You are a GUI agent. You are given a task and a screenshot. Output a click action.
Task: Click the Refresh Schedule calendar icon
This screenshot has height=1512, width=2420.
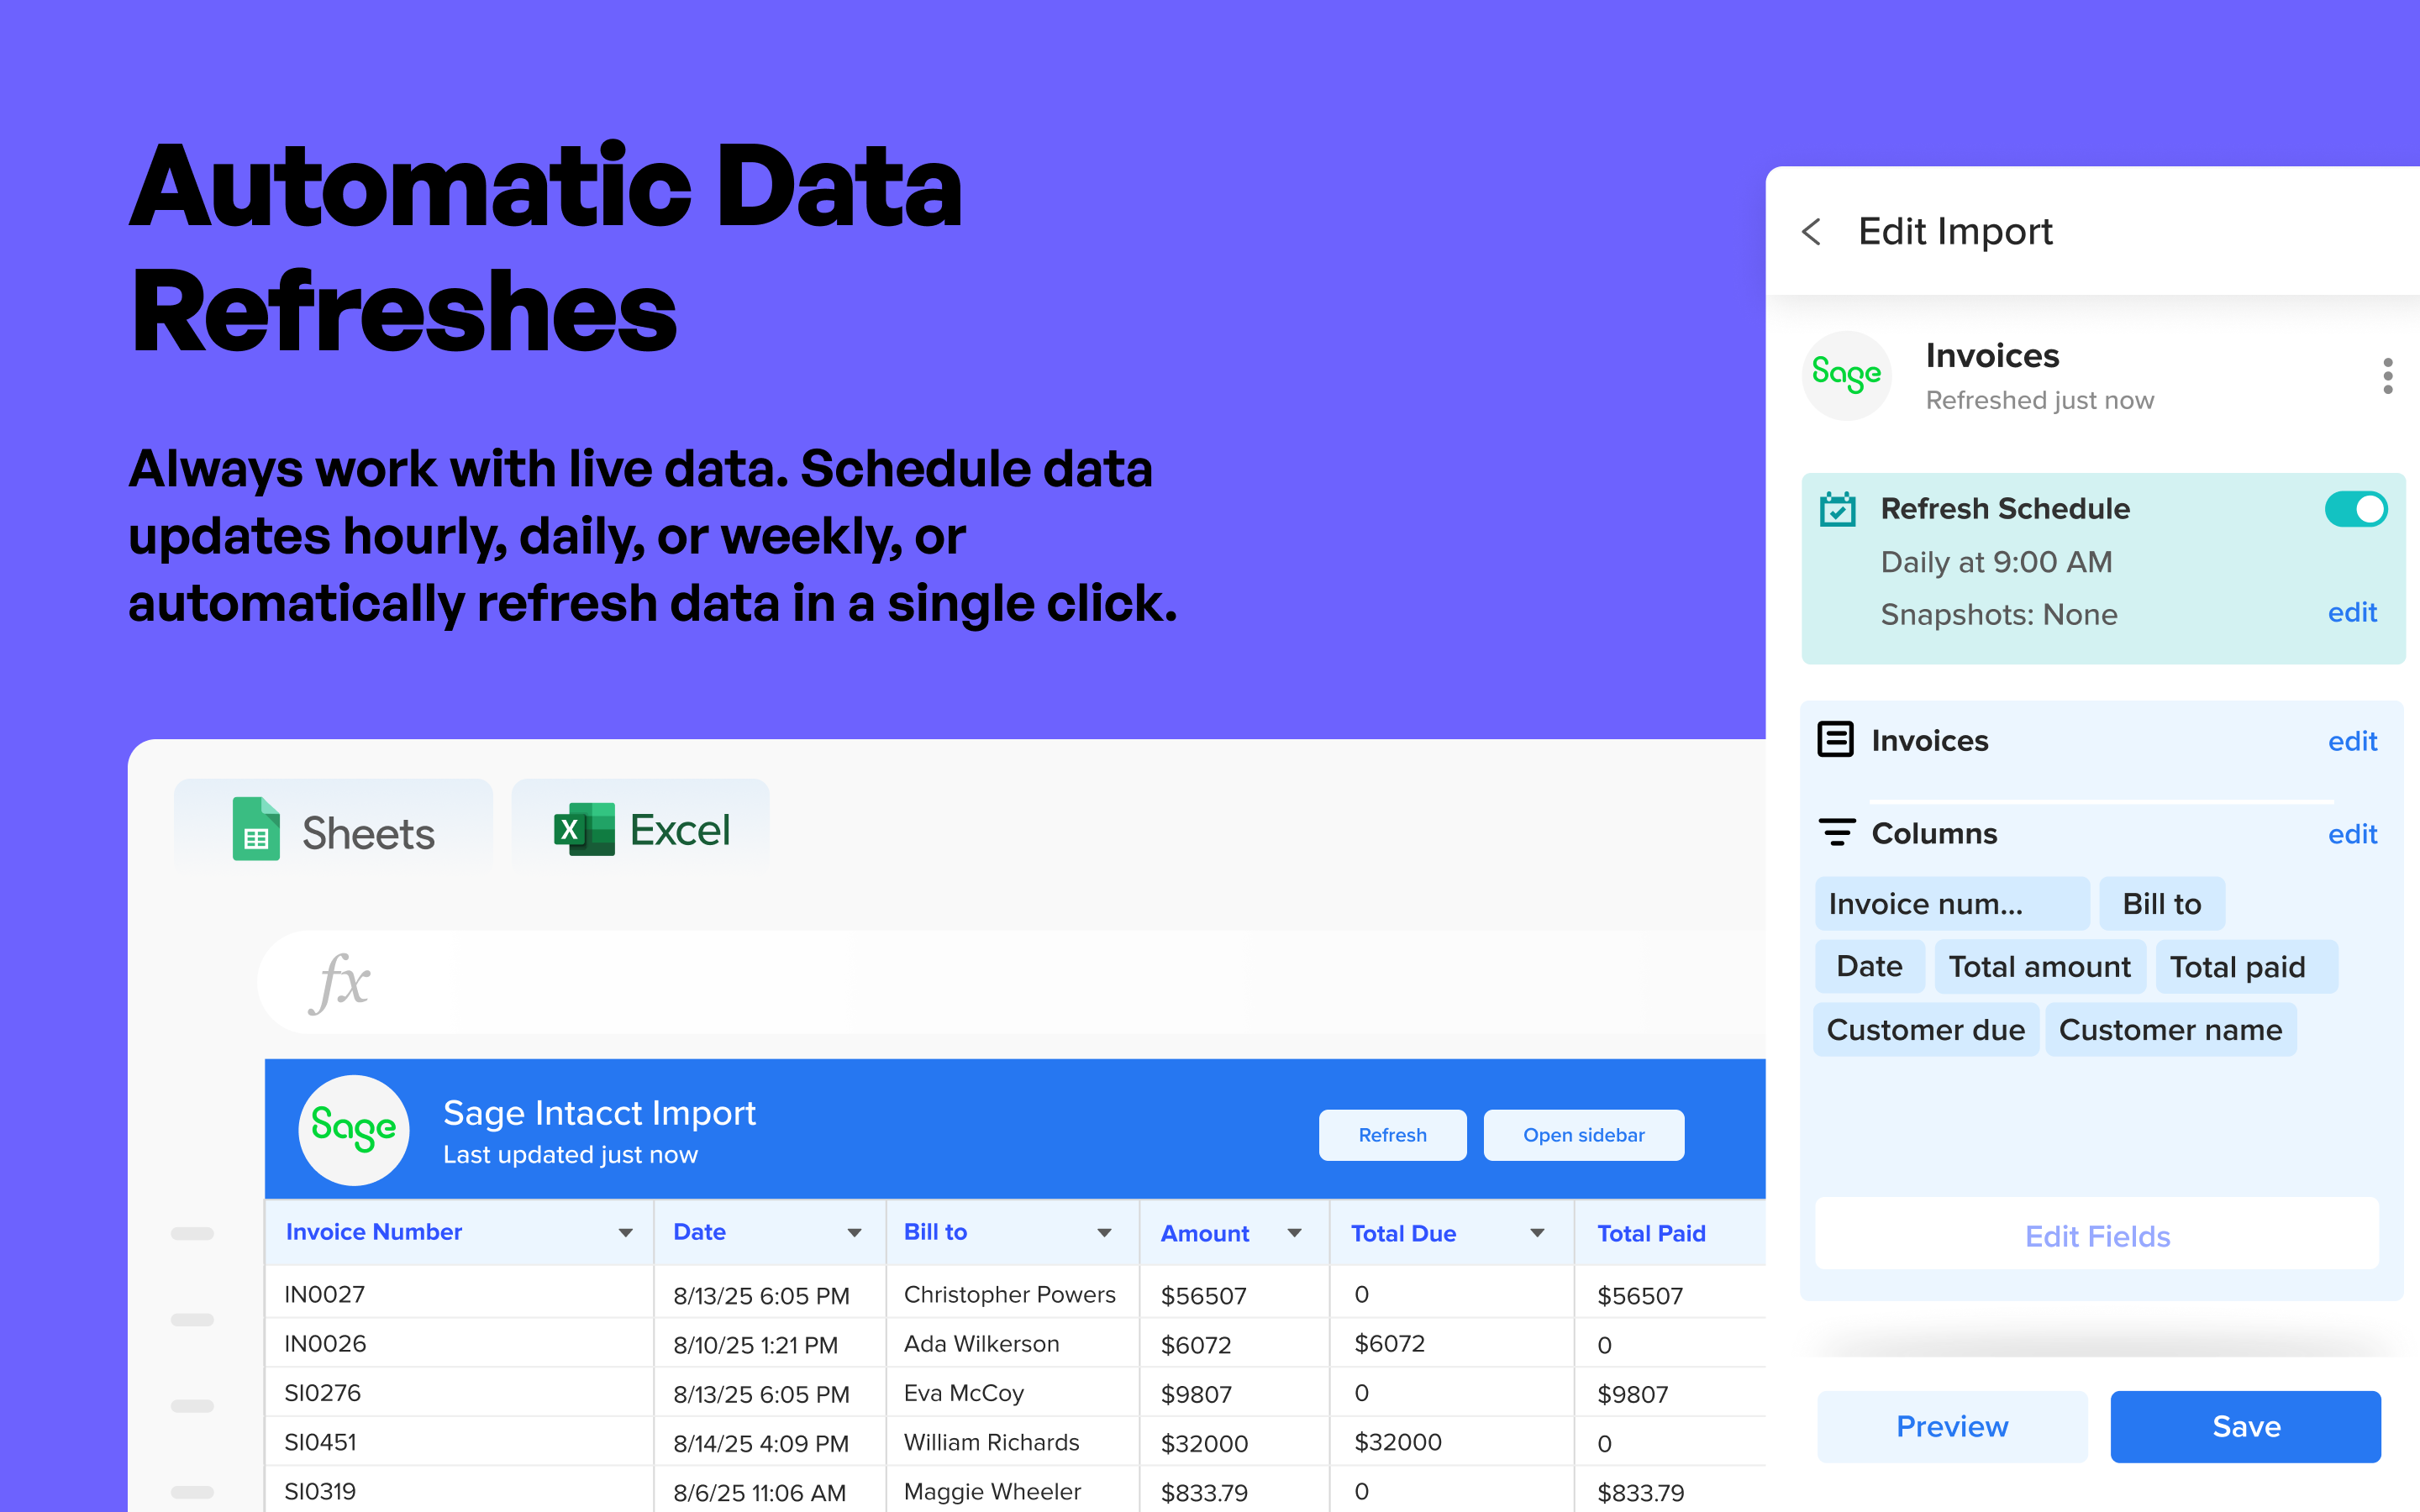pos(1837,510)
